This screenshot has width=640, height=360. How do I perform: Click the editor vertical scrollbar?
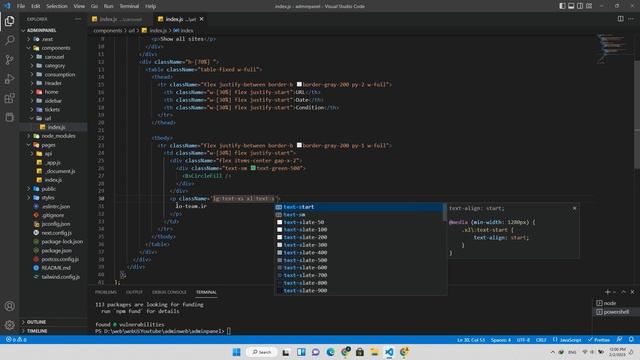[x=637, y=114]
